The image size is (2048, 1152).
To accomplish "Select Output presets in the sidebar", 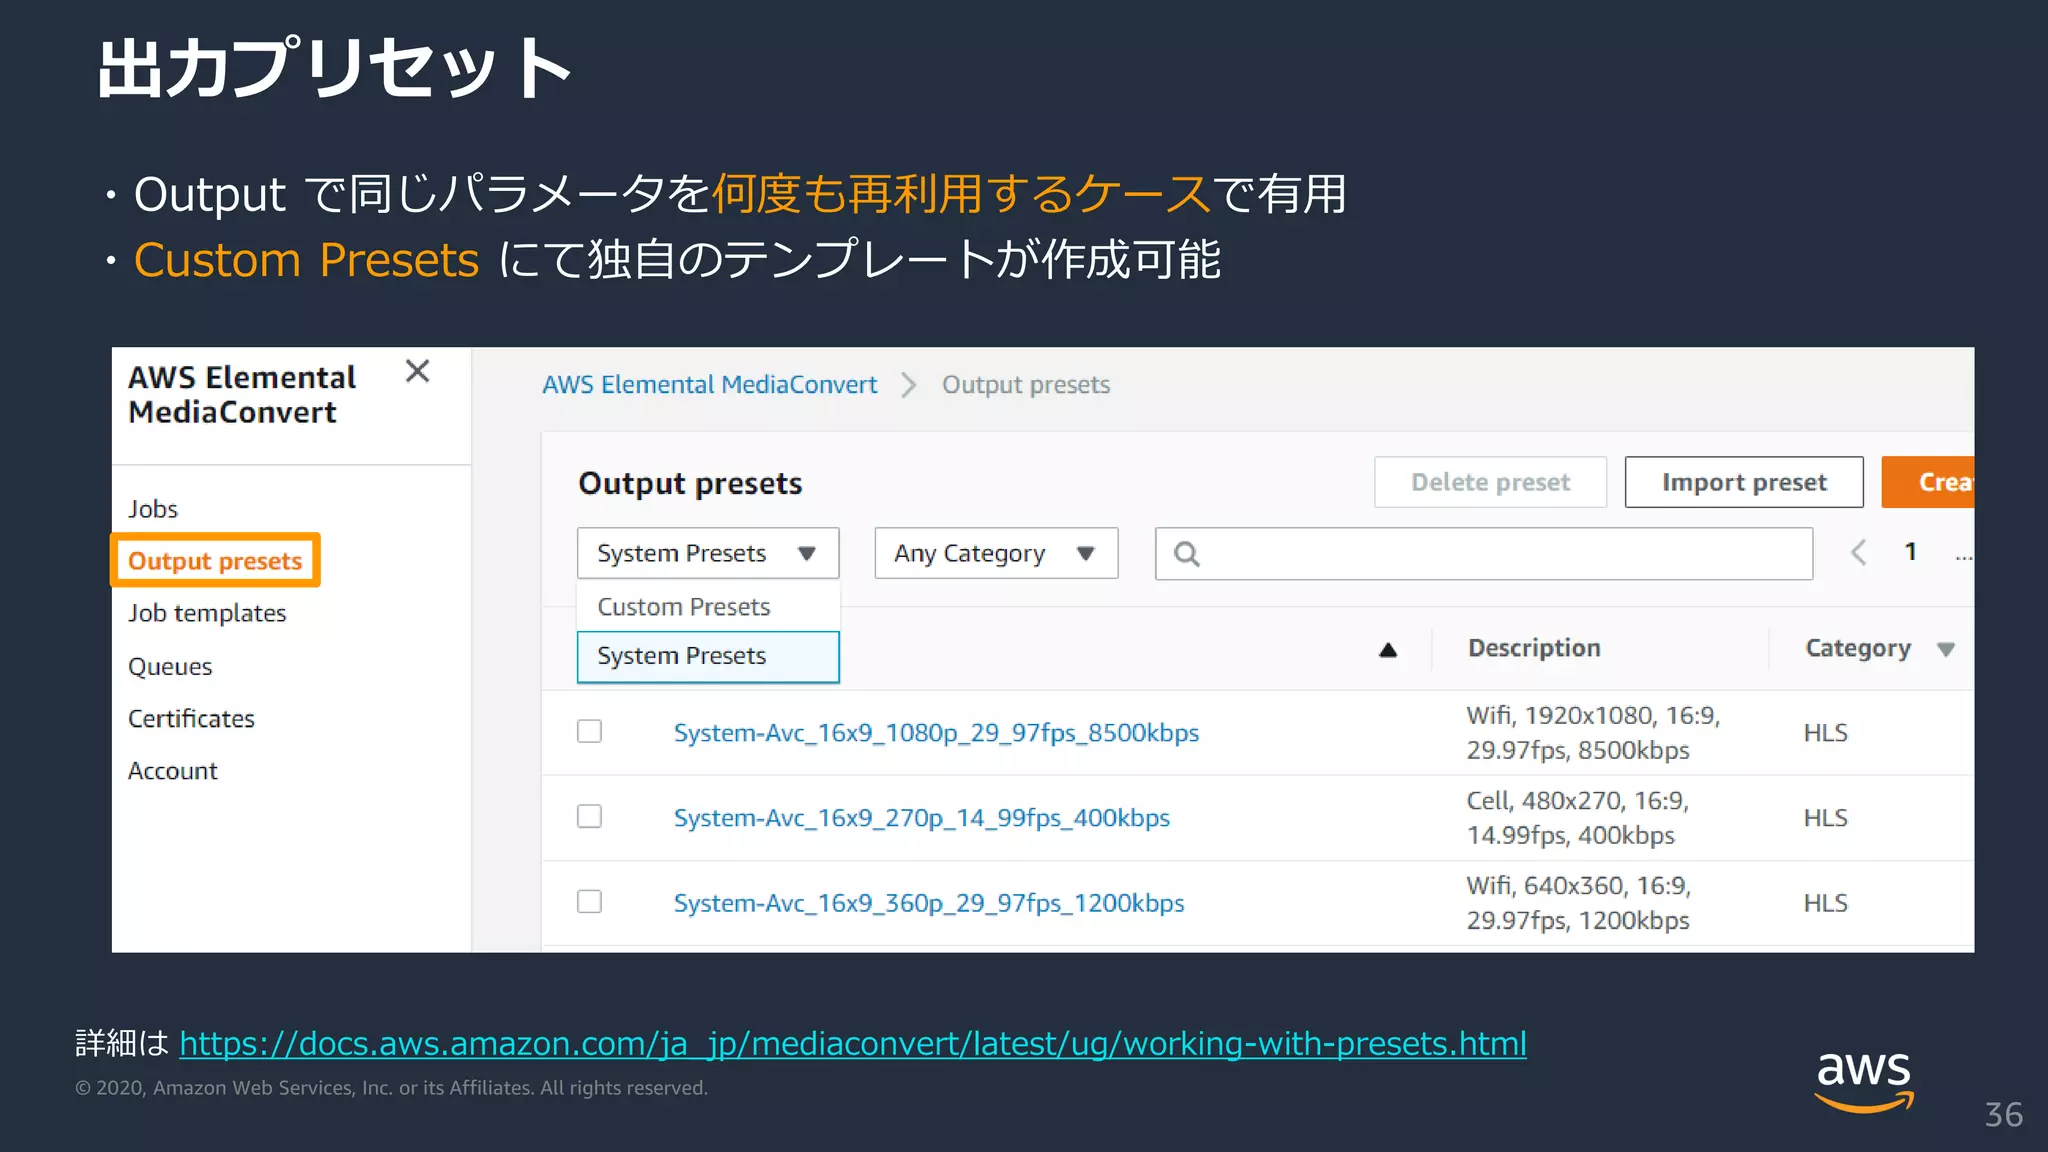I will (215, 560).
